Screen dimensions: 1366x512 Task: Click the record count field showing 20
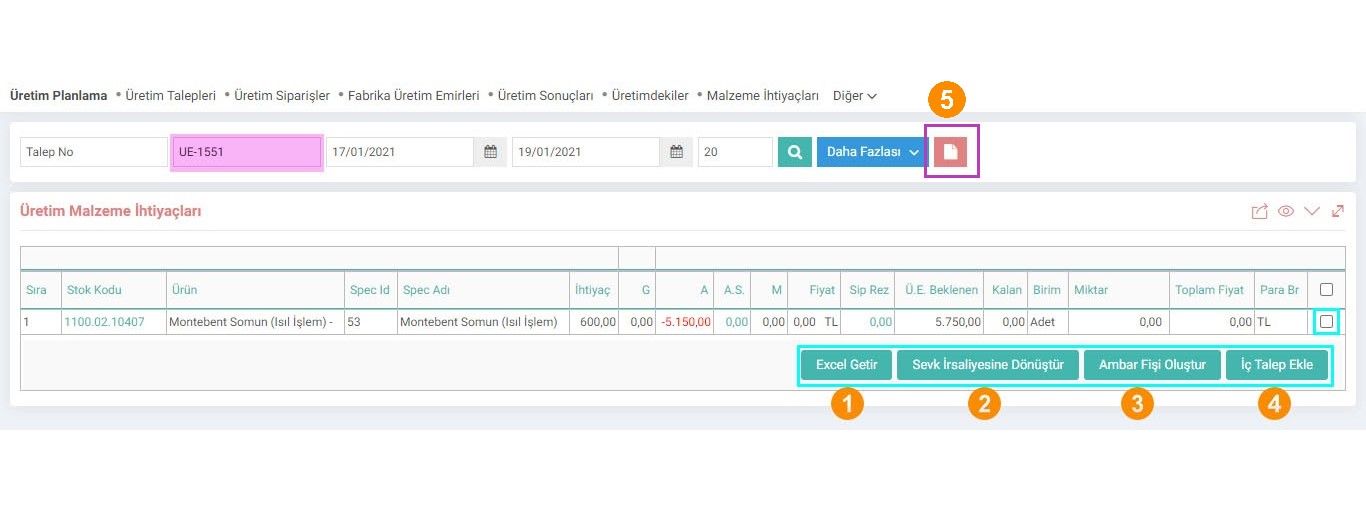(x=735, y=152)
